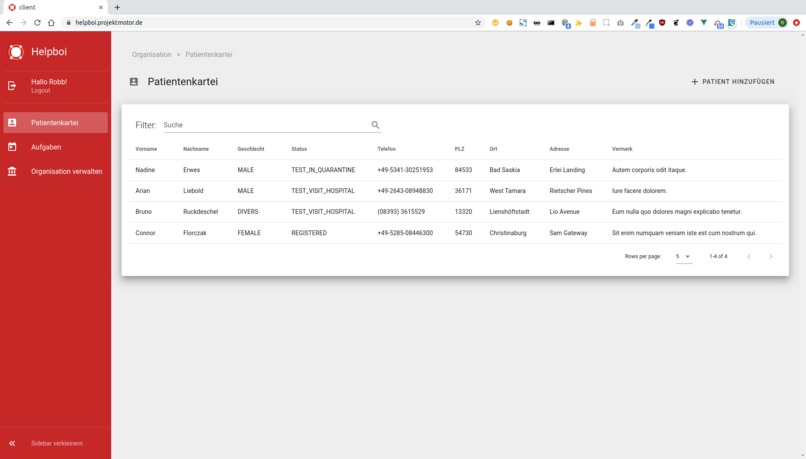
Task: Go to the next table page arrow
Action: click(x=771, y=256)
